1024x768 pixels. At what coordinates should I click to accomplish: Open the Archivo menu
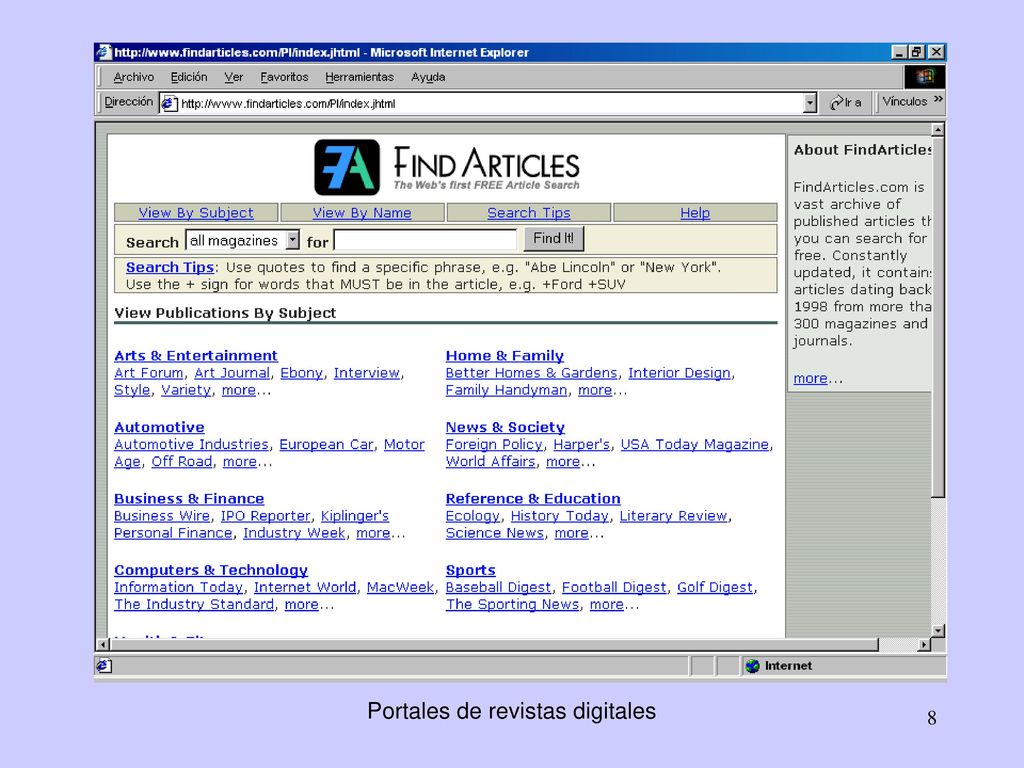[134, 77]
